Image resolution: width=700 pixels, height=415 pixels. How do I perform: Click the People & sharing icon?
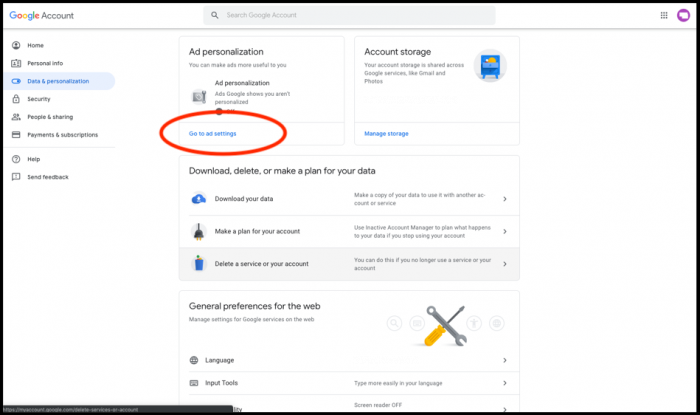coord(16,117)
